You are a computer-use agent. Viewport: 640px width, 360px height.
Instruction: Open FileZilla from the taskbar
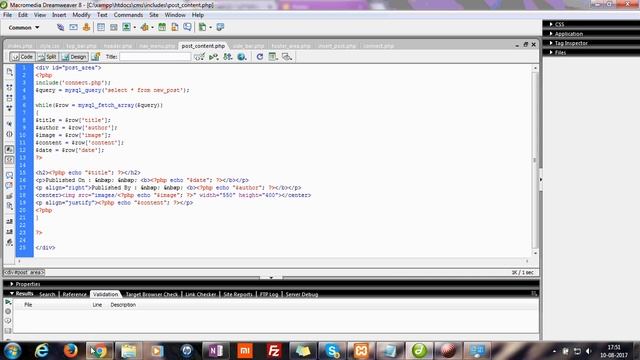coord(273,351)
